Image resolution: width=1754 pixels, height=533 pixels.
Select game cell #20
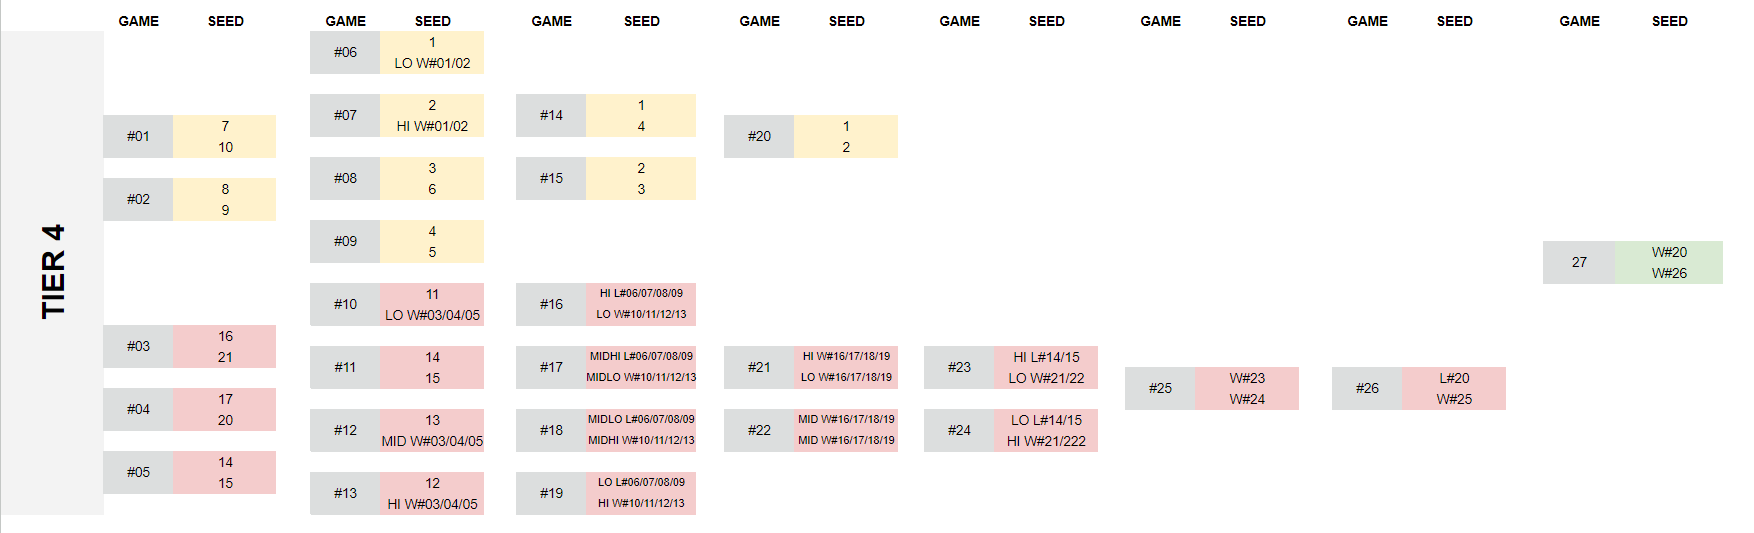759,136
